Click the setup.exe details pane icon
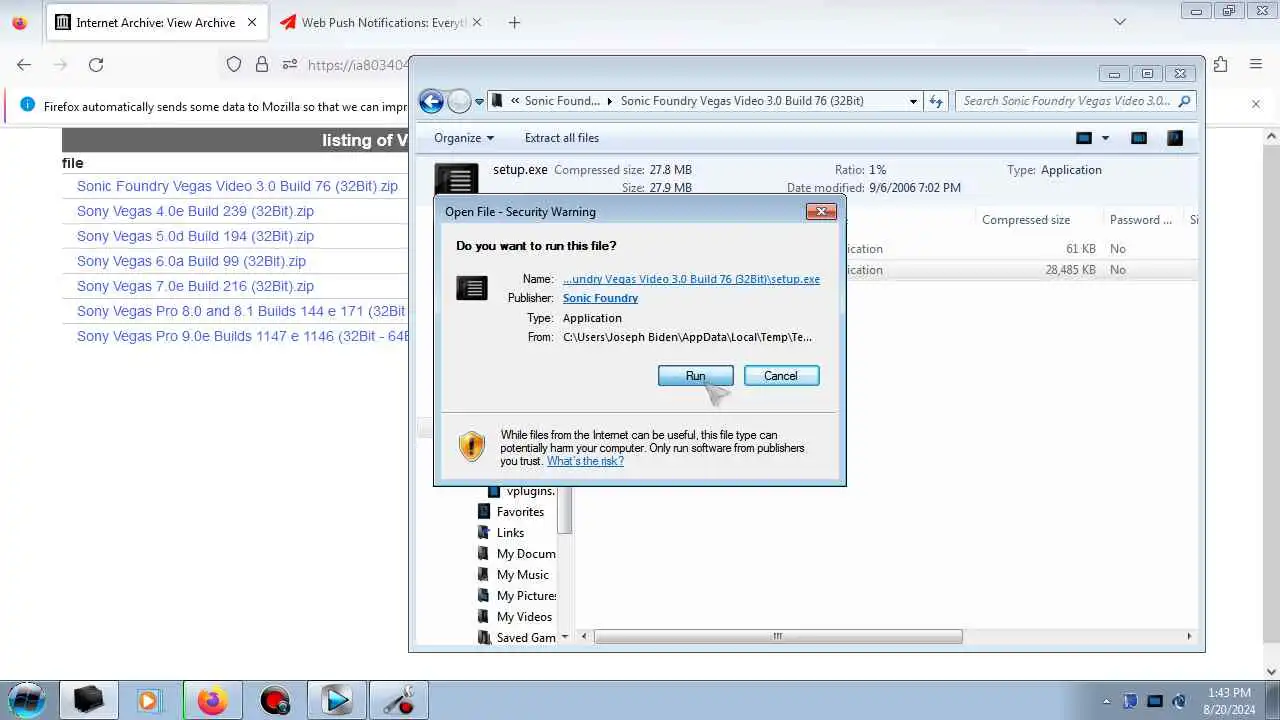1280x720 pixels. coord(457,178)
